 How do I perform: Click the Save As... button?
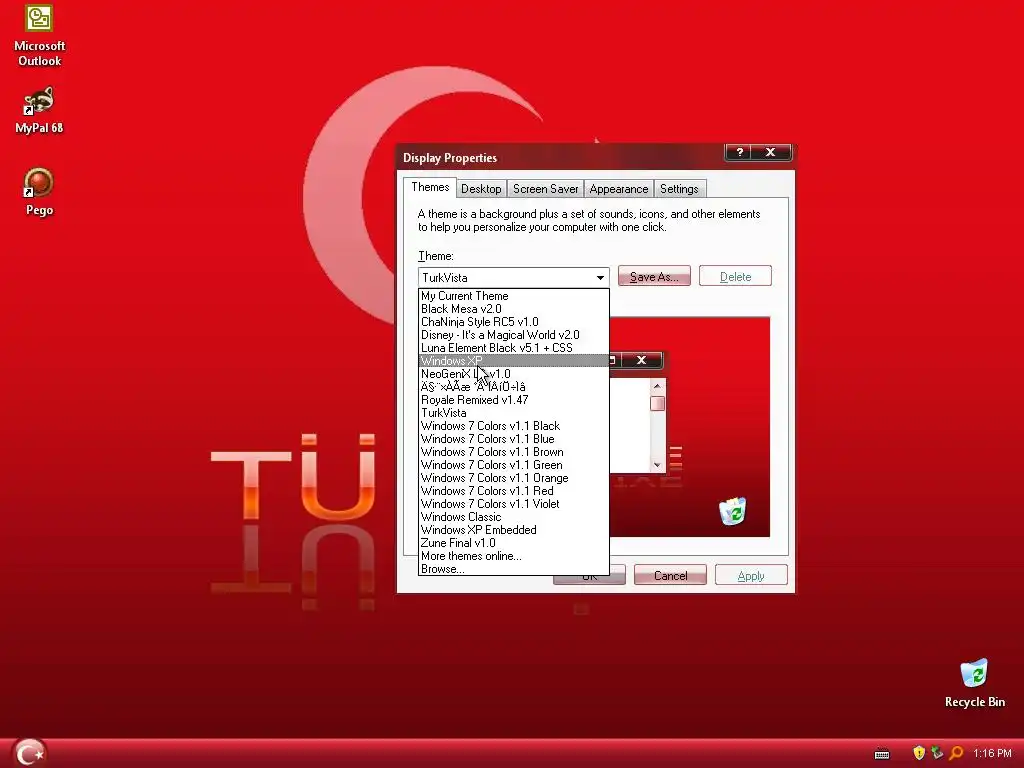point(654,277)
